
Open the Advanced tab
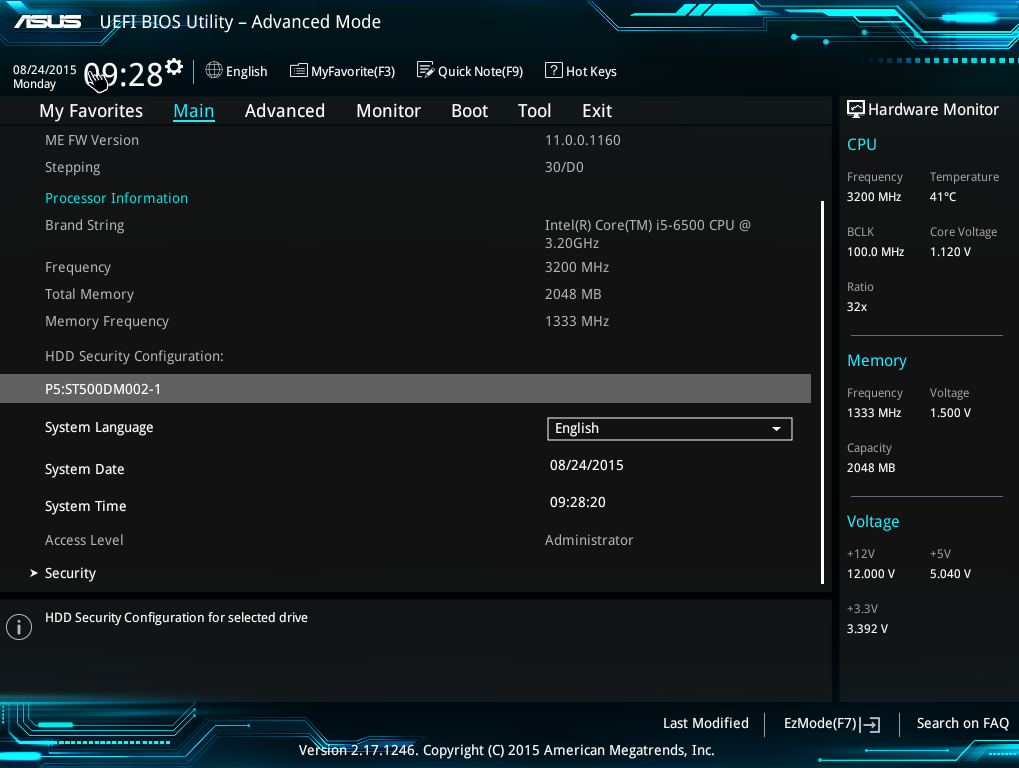285,111
